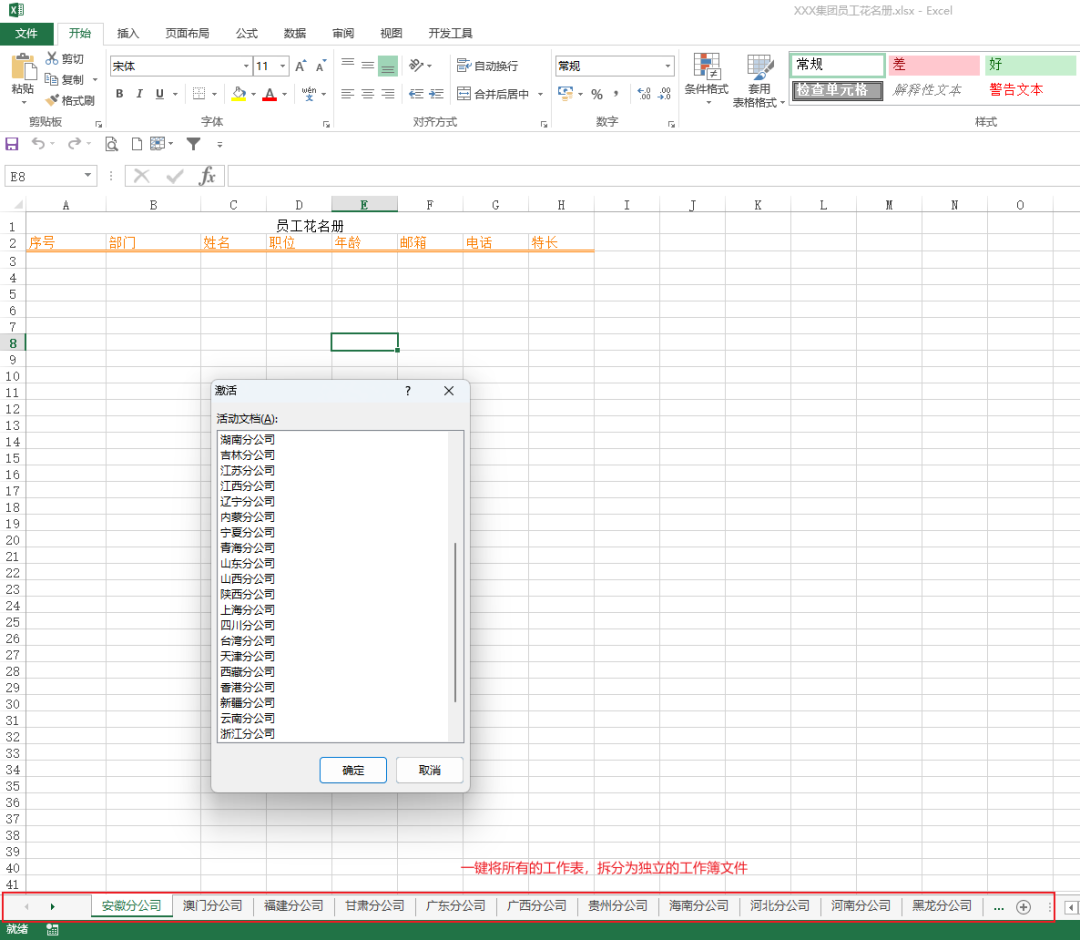Apply percent style format
This screenshot has height=940, width=1080.
(597, 94)
